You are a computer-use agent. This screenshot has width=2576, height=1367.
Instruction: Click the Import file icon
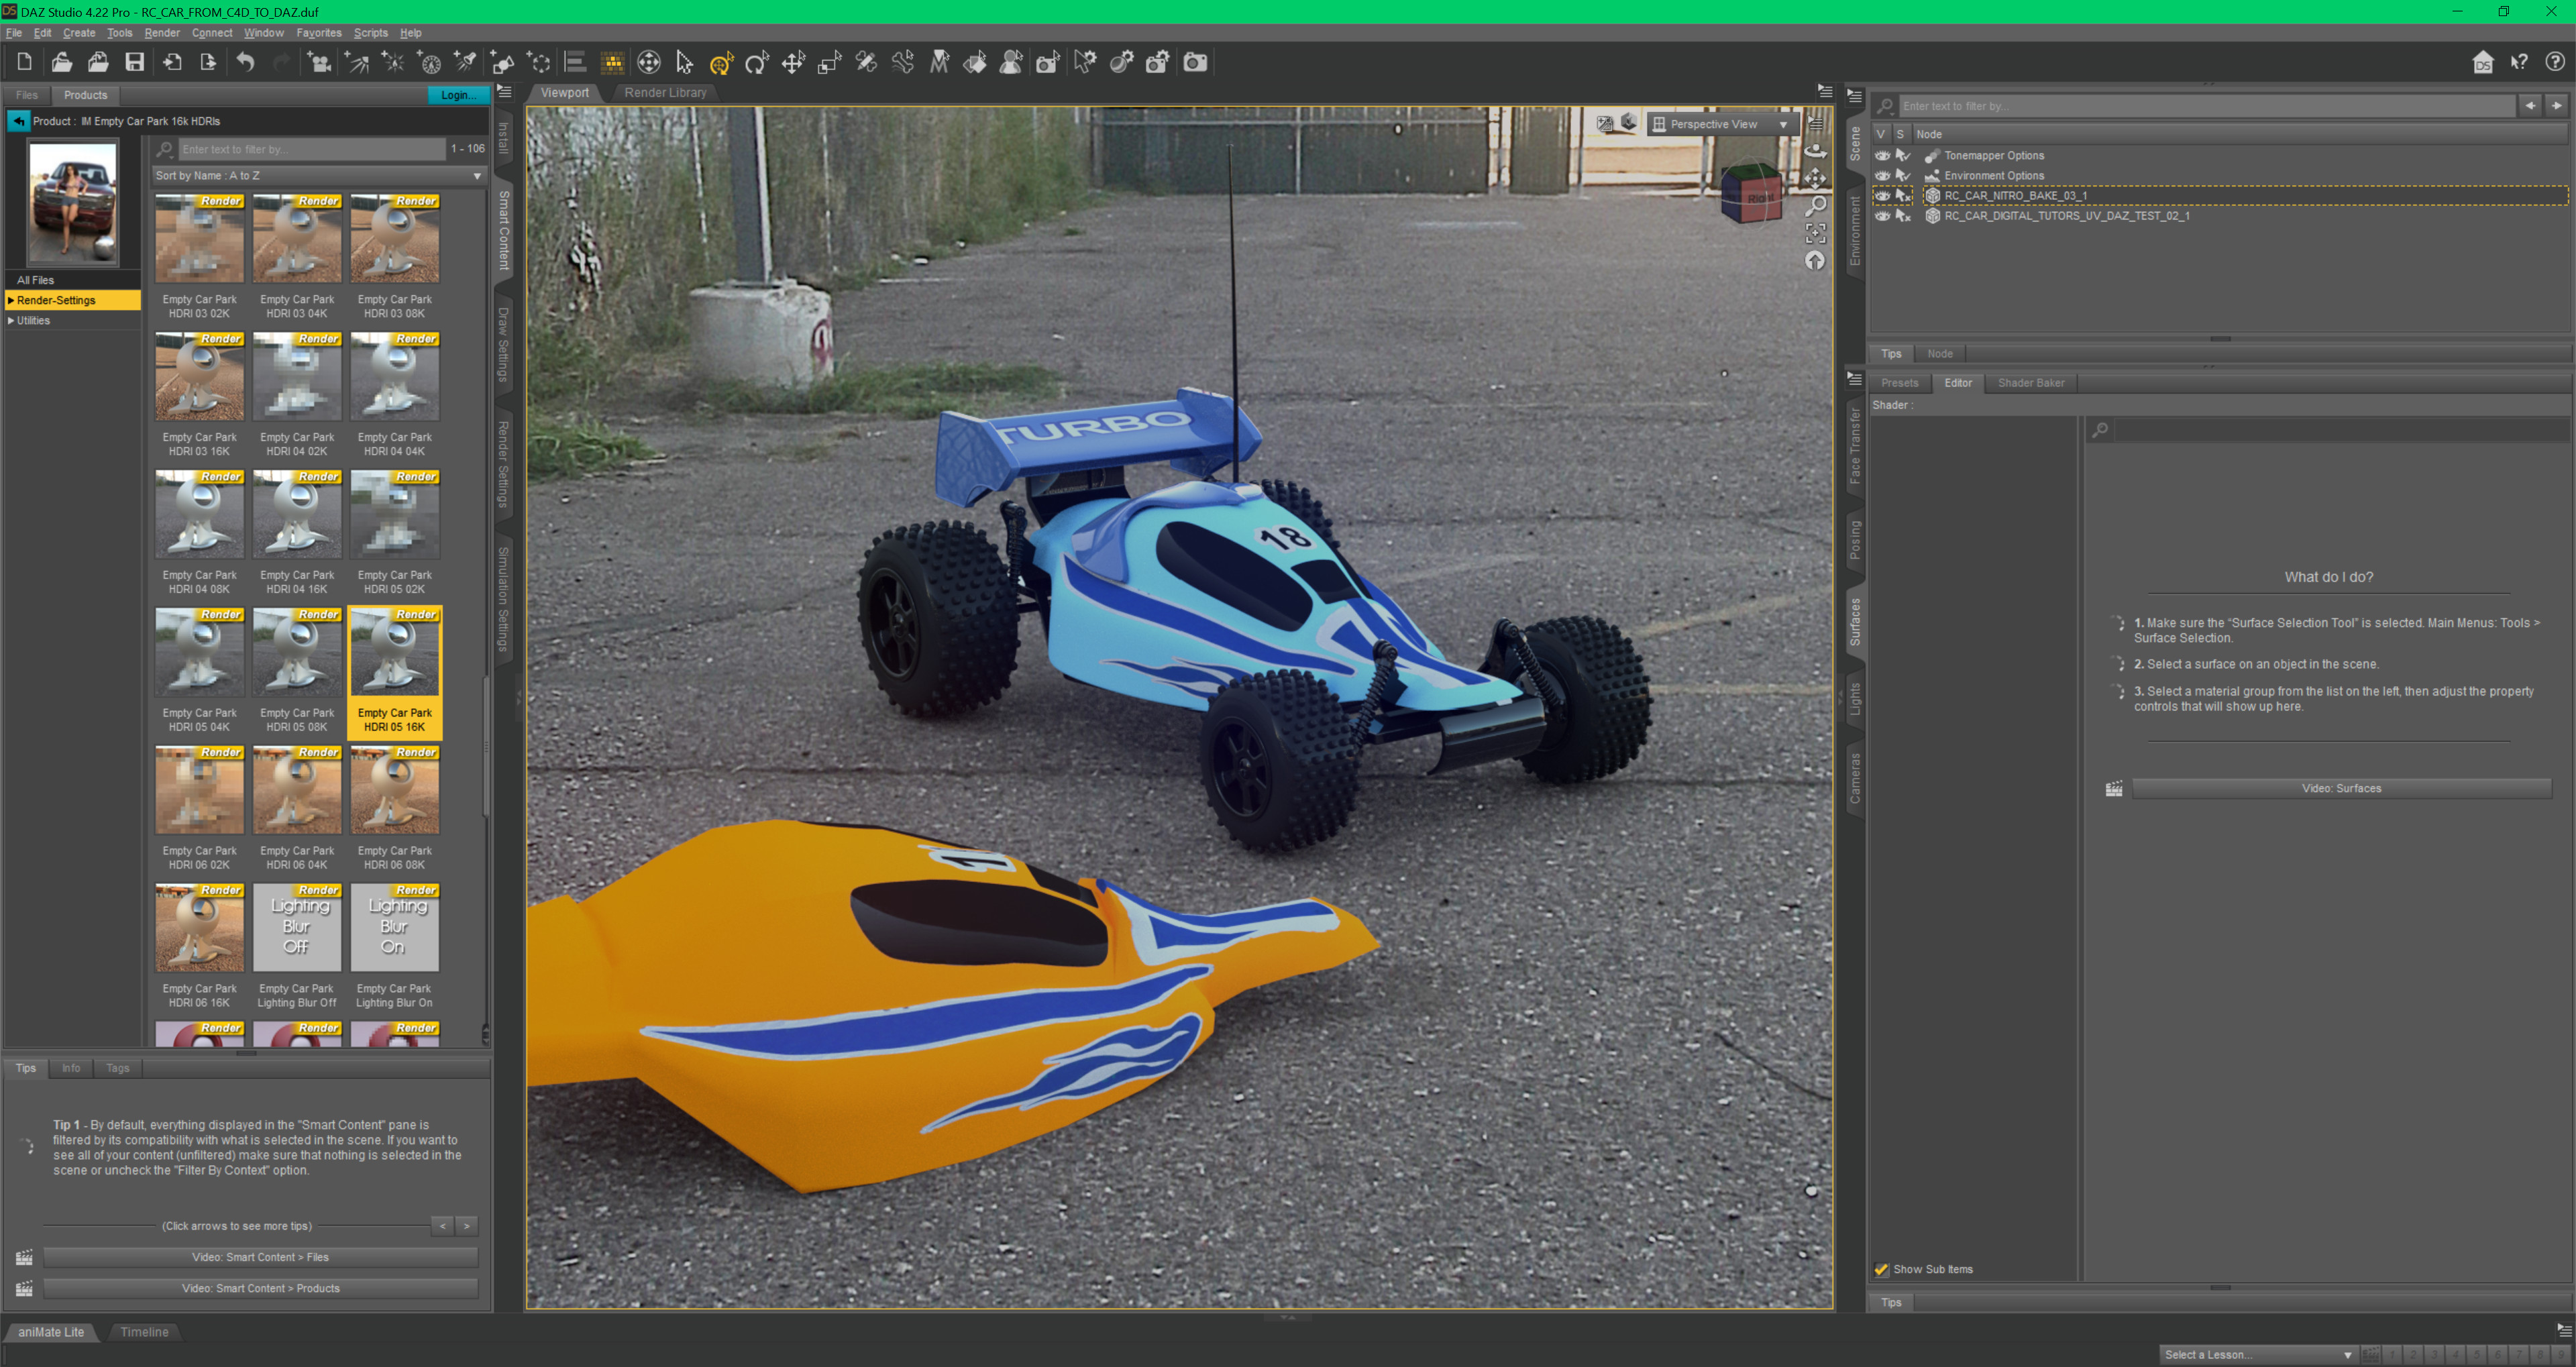[x=172, y=62]
